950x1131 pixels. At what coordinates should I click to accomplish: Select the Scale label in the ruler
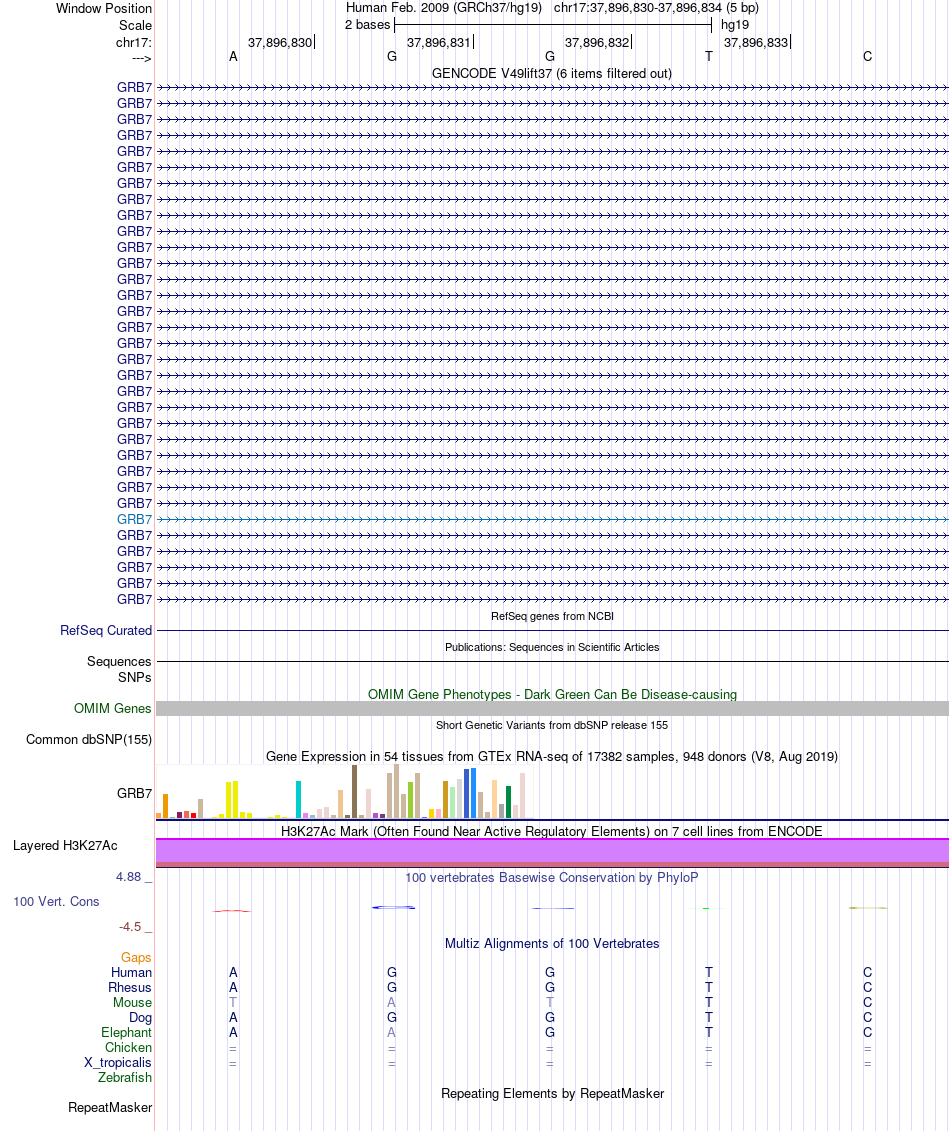tap(135, 25)
